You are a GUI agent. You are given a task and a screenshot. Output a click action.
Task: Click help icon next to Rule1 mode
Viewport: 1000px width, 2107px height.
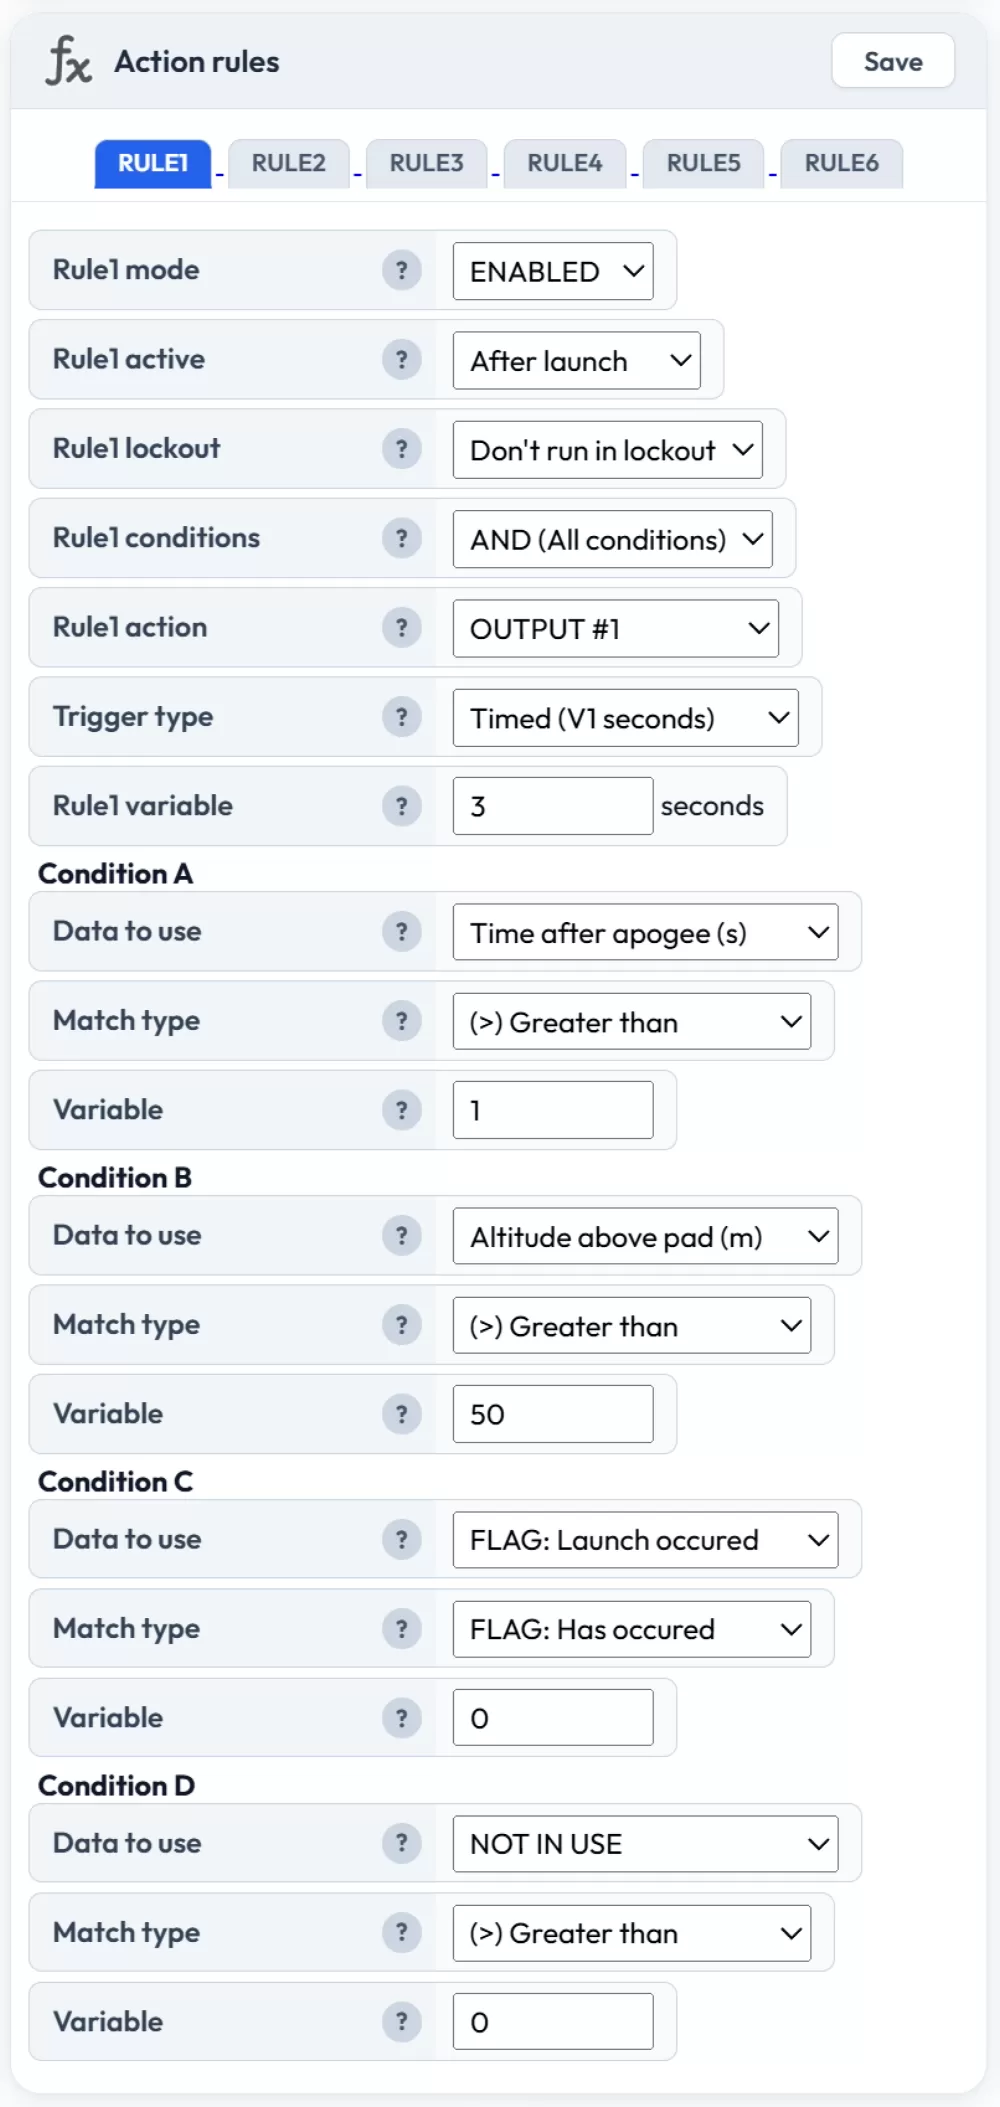tap(402, 270)
